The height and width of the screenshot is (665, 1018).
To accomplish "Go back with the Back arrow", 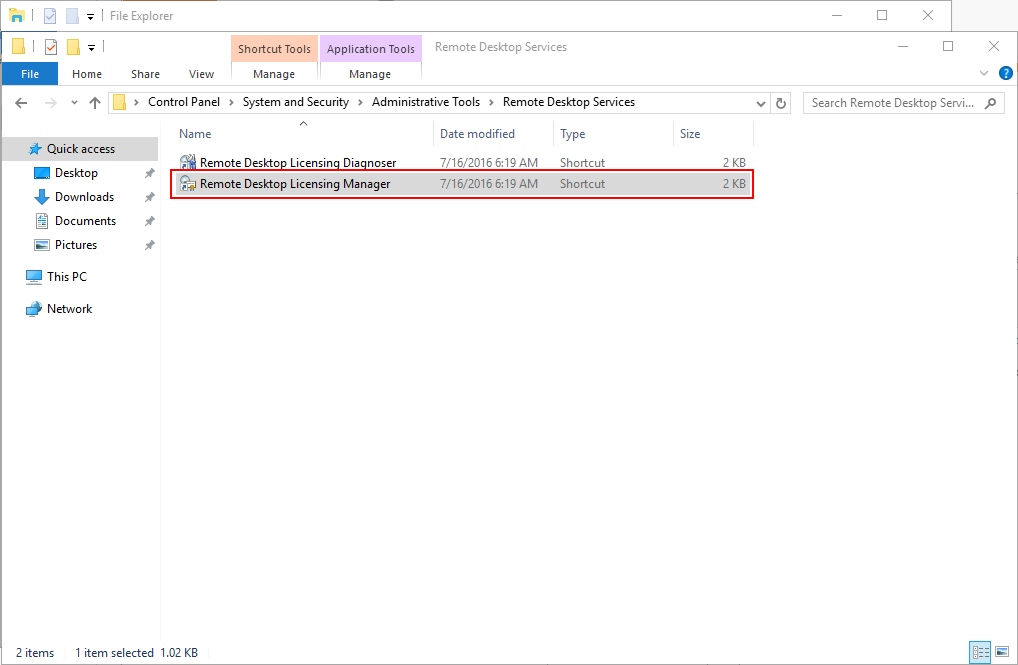I will (21, 103).
